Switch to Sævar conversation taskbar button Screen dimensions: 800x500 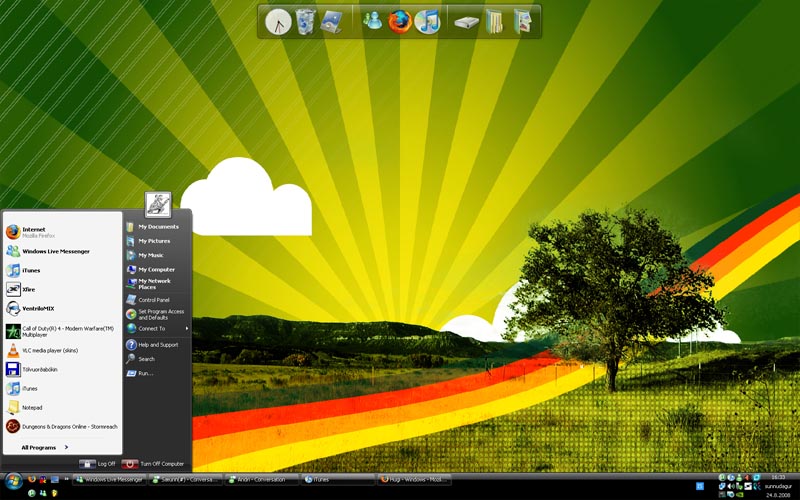click(x=186, y=480)
